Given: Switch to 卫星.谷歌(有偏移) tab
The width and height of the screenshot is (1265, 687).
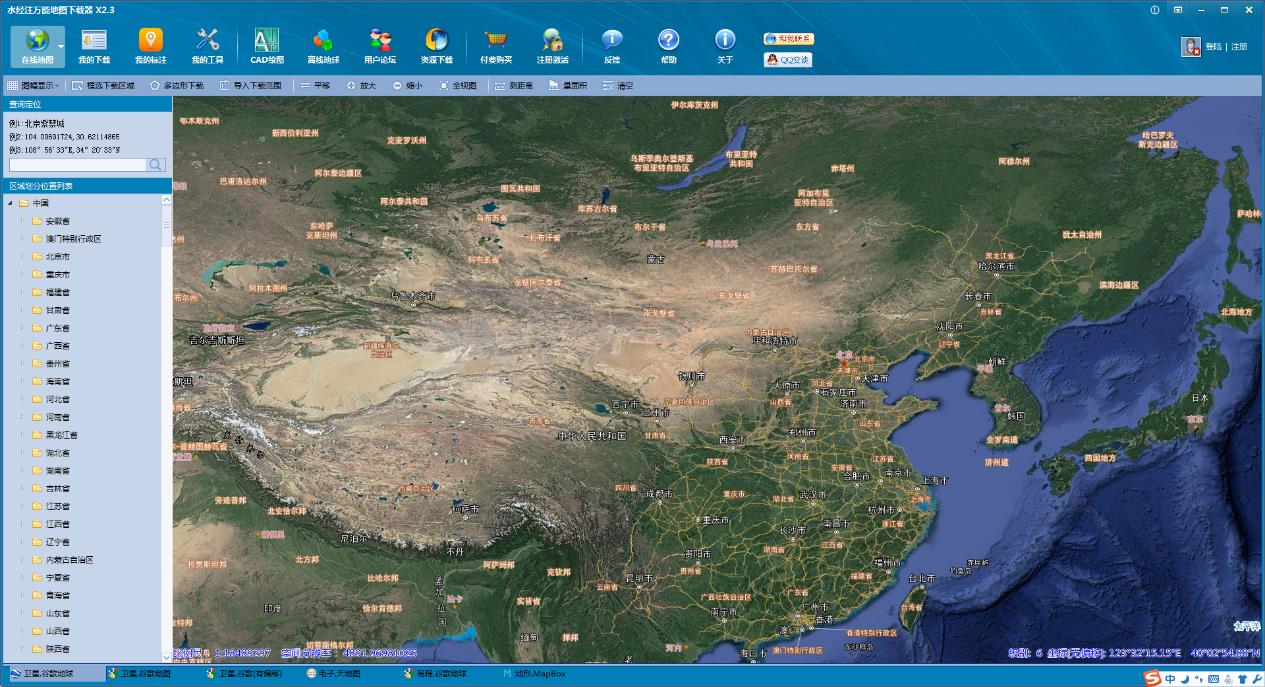Looking at the screenshot, I should point(244,674).
